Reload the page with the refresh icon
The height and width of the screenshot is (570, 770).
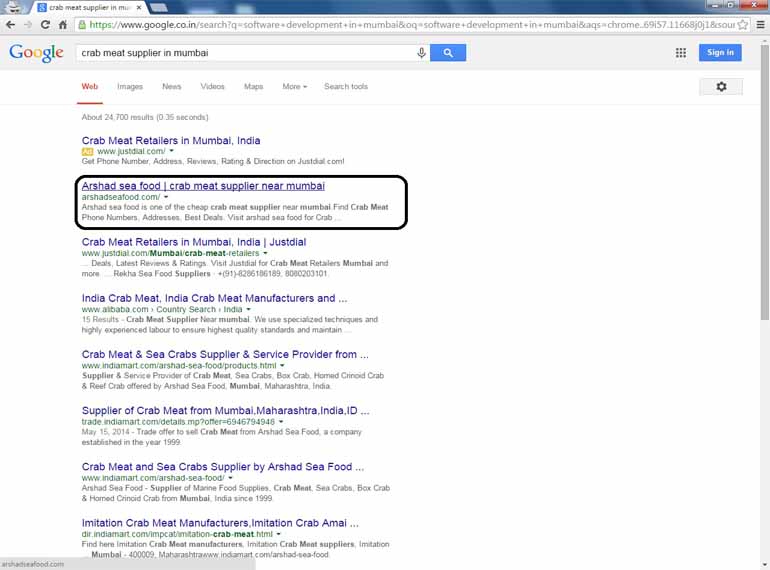(x=45, y=25)
